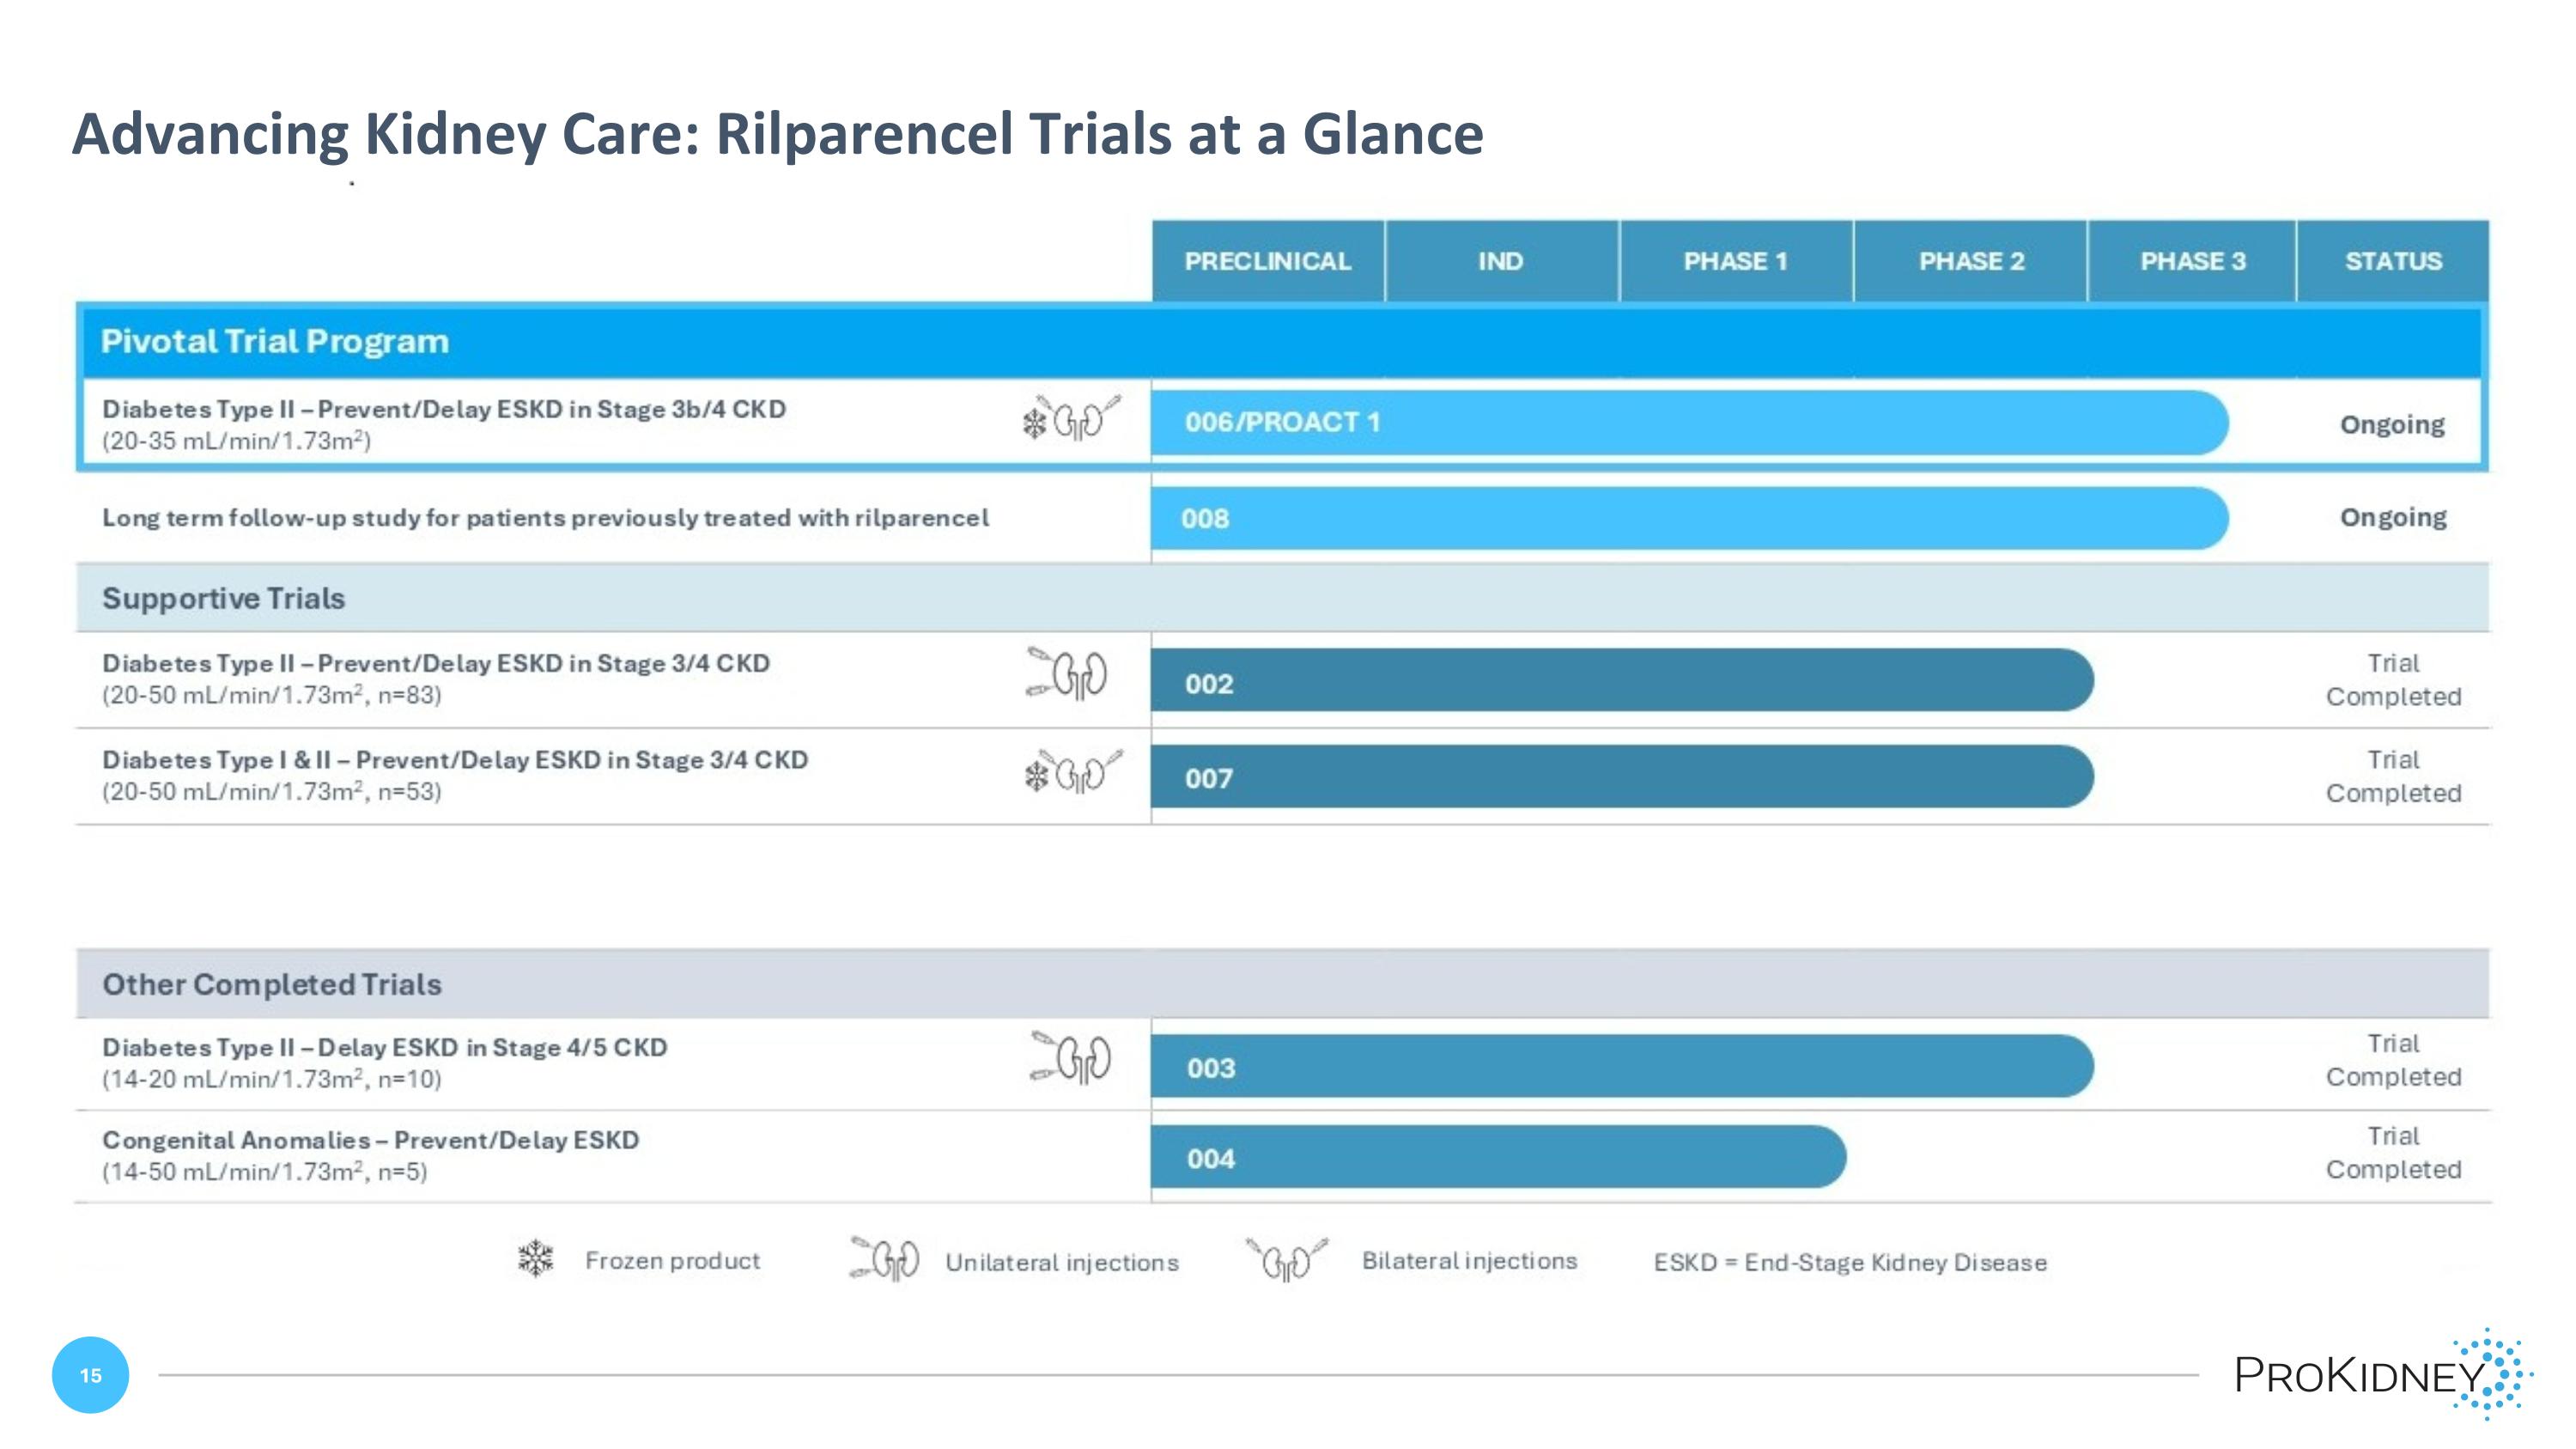The height and width of the screenshot is (1449, 2576).
Task: Click the unilateral injection icon in trial 002 row
Action: coord(1068,674)
